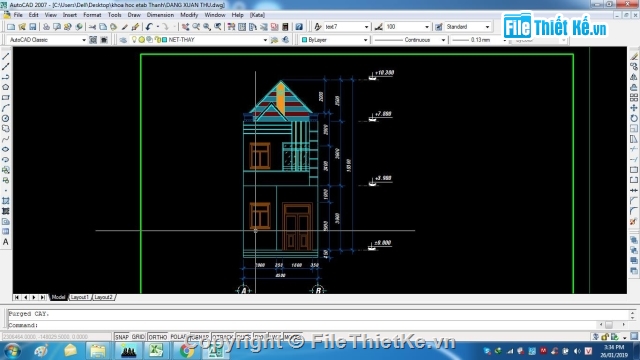Click the Model tab
The image size is (640, 360).
[x=58, y=297]
